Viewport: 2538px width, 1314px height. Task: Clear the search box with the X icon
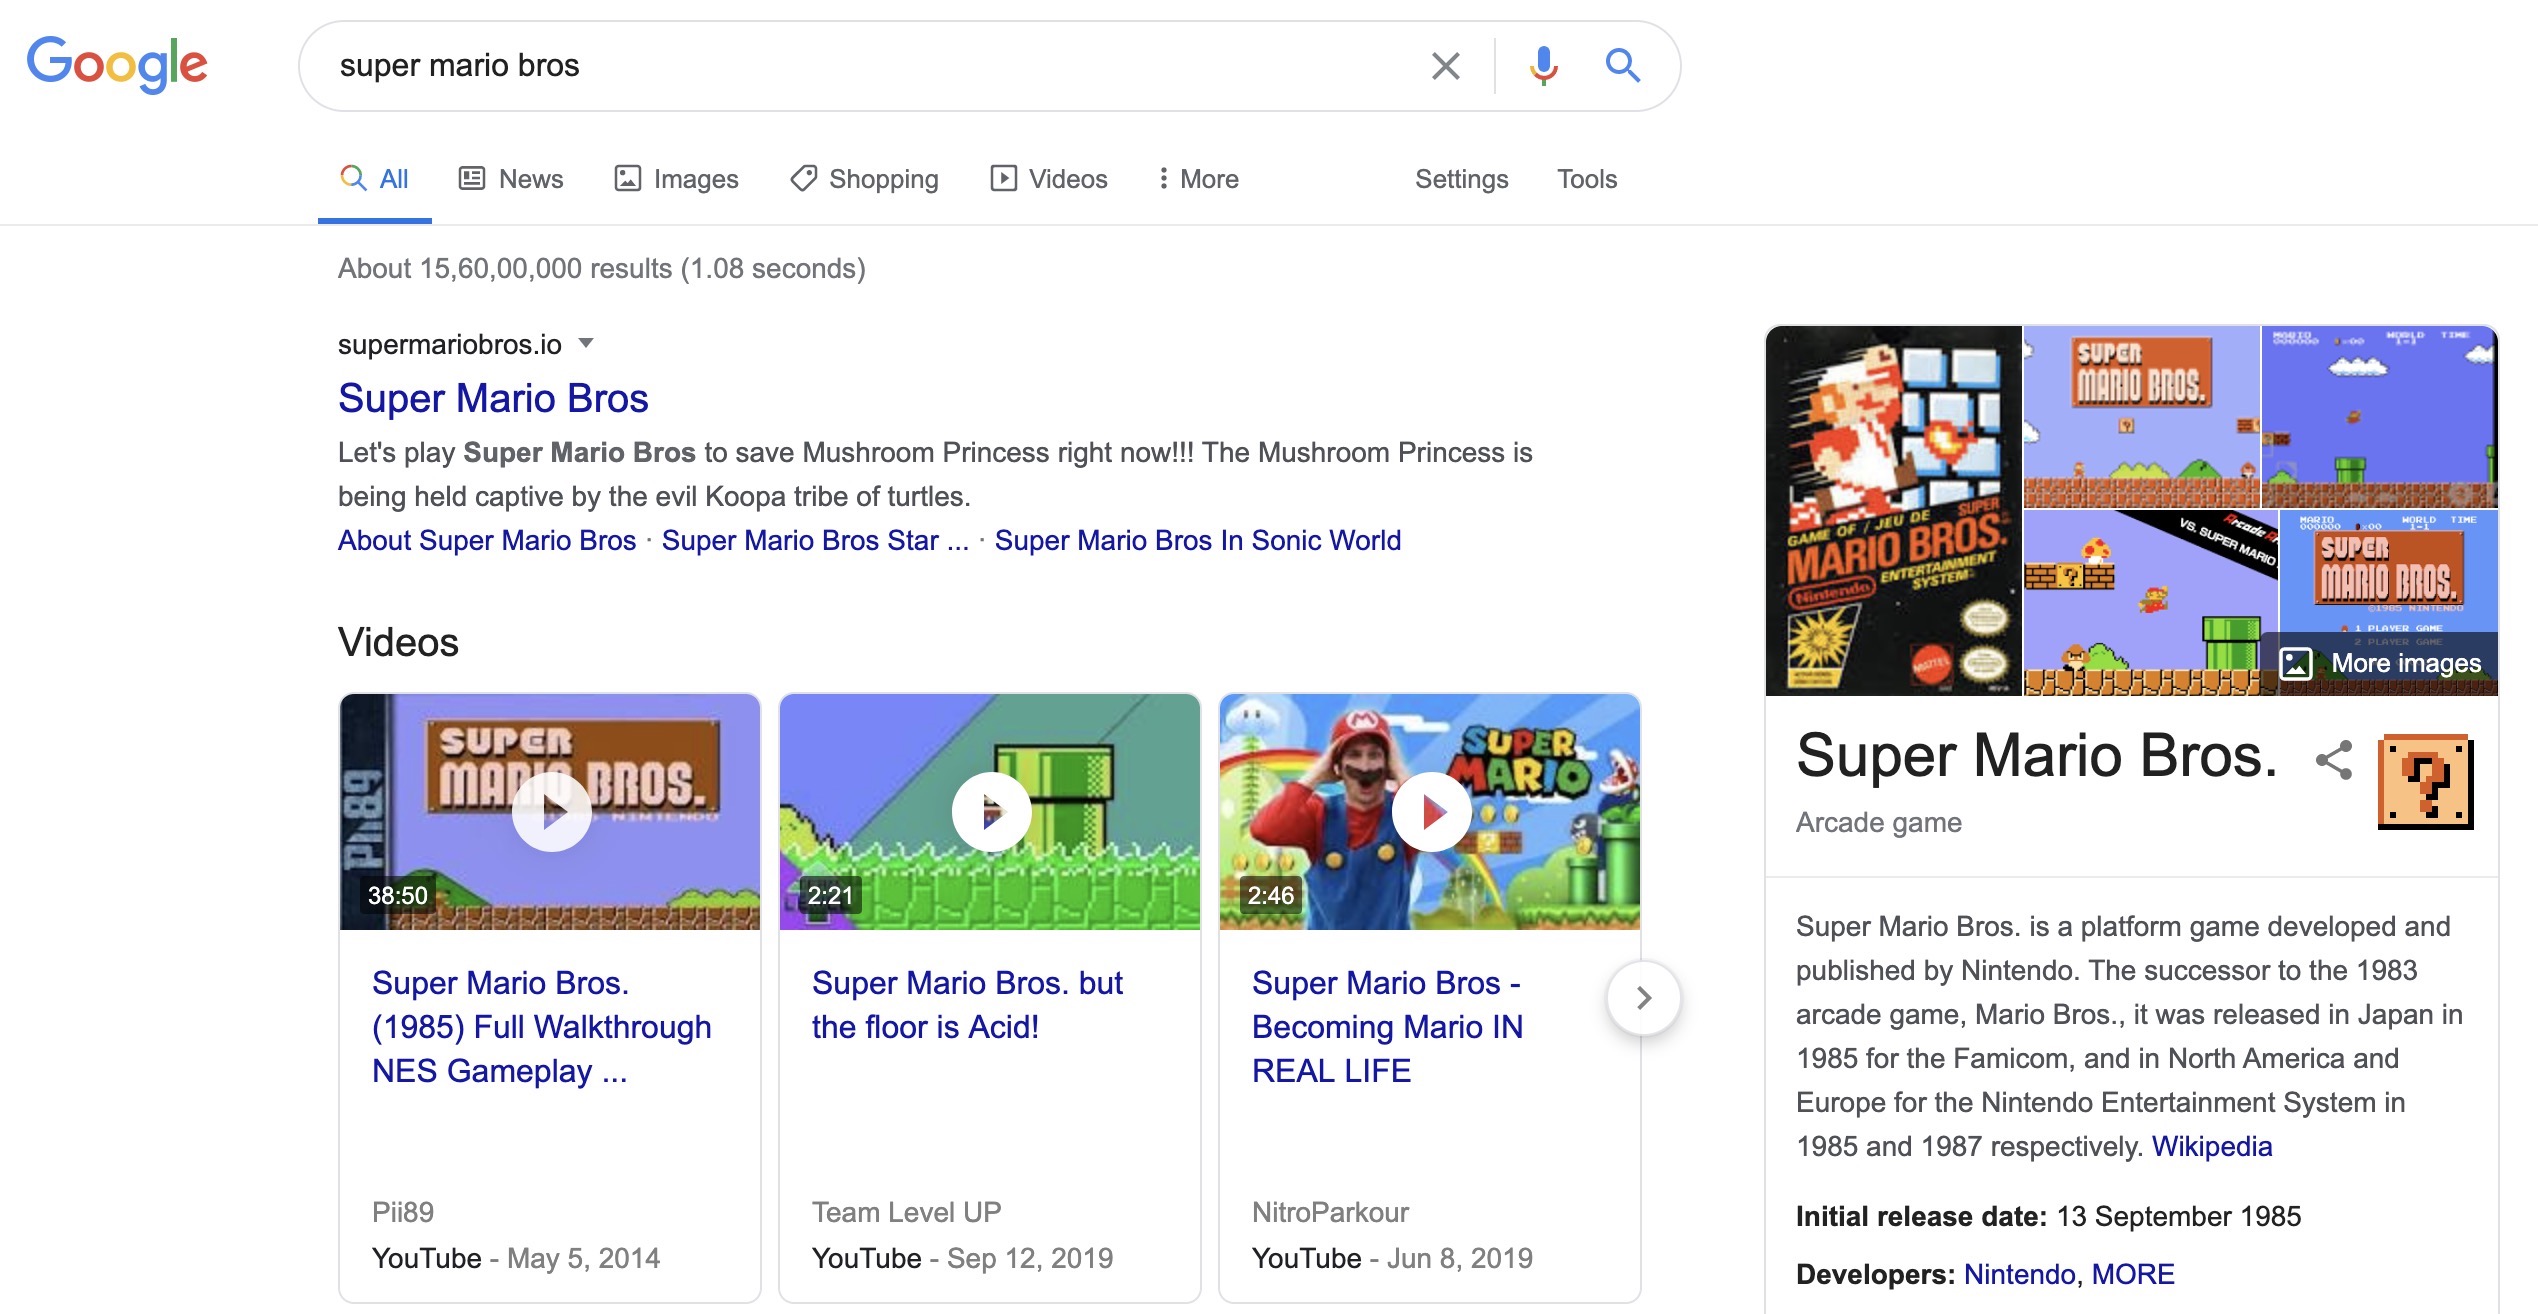(1445, 66)
